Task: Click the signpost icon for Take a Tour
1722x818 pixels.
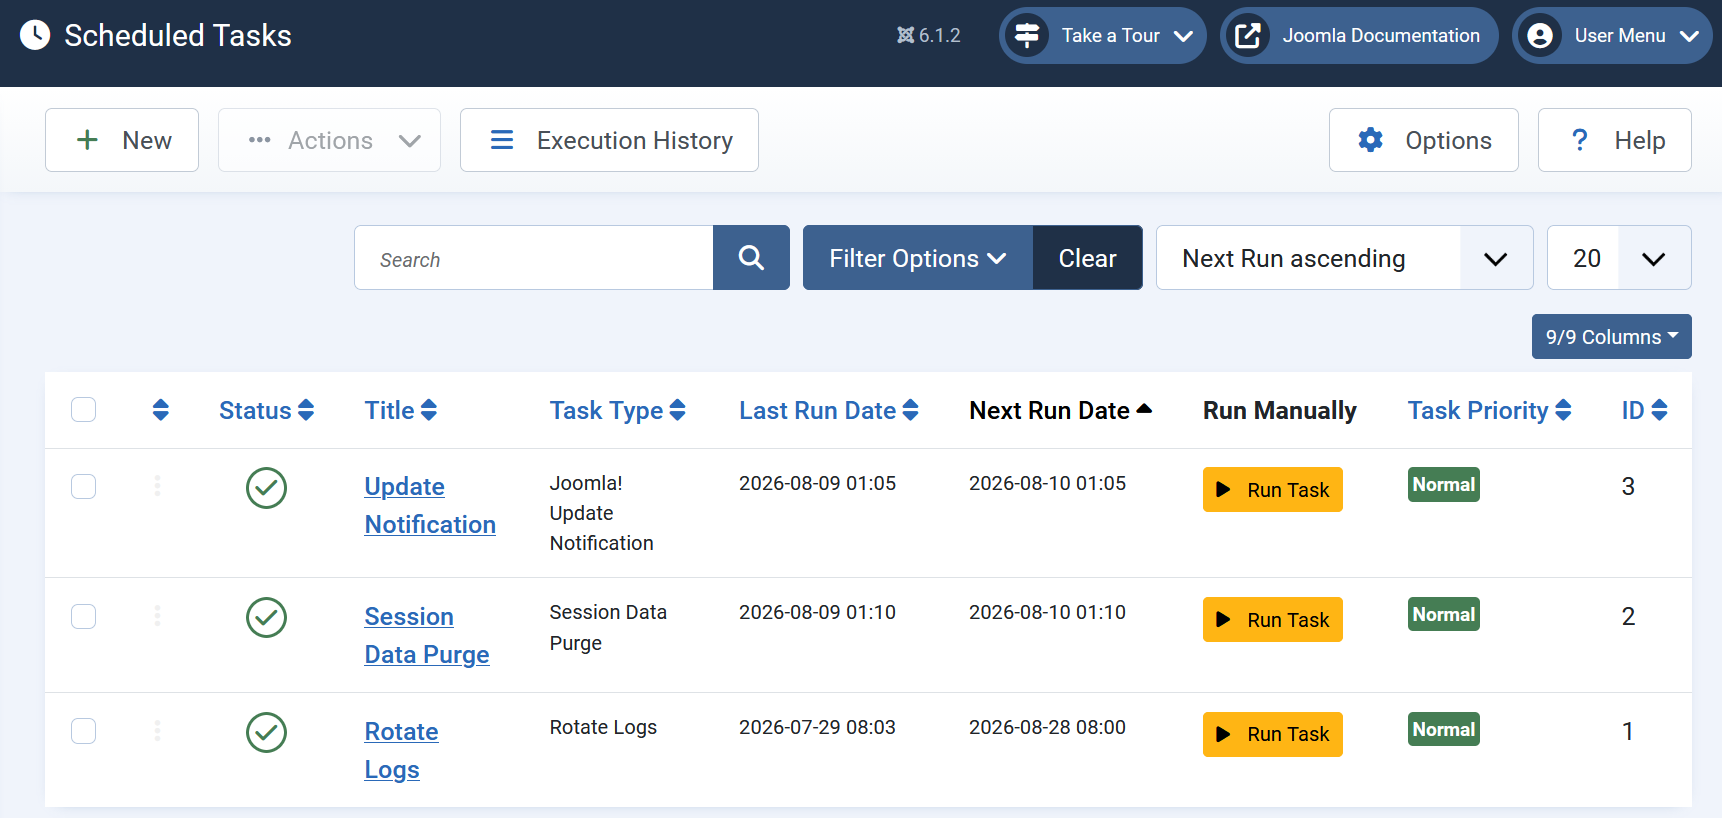Action: [x=1027, y=35]
